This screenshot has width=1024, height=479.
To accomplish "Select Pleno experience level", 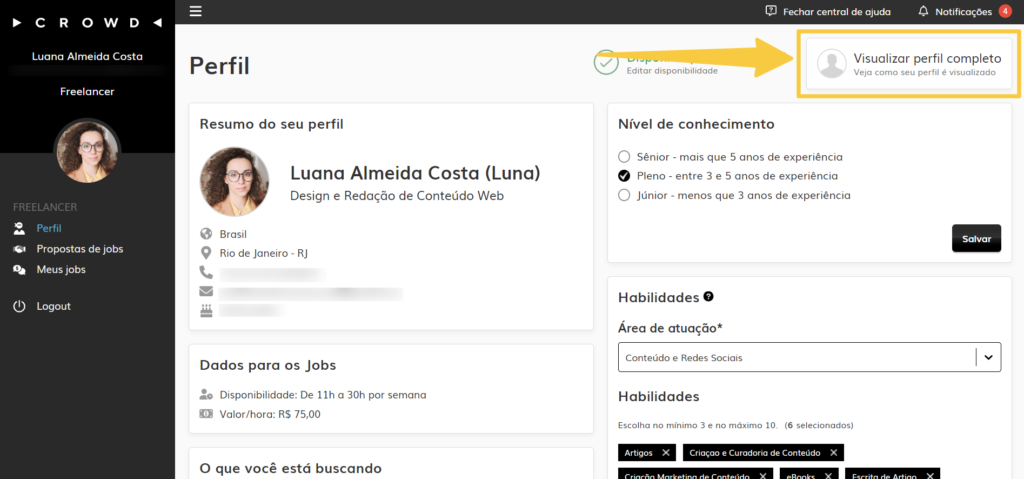I will [x=624, y=176].
